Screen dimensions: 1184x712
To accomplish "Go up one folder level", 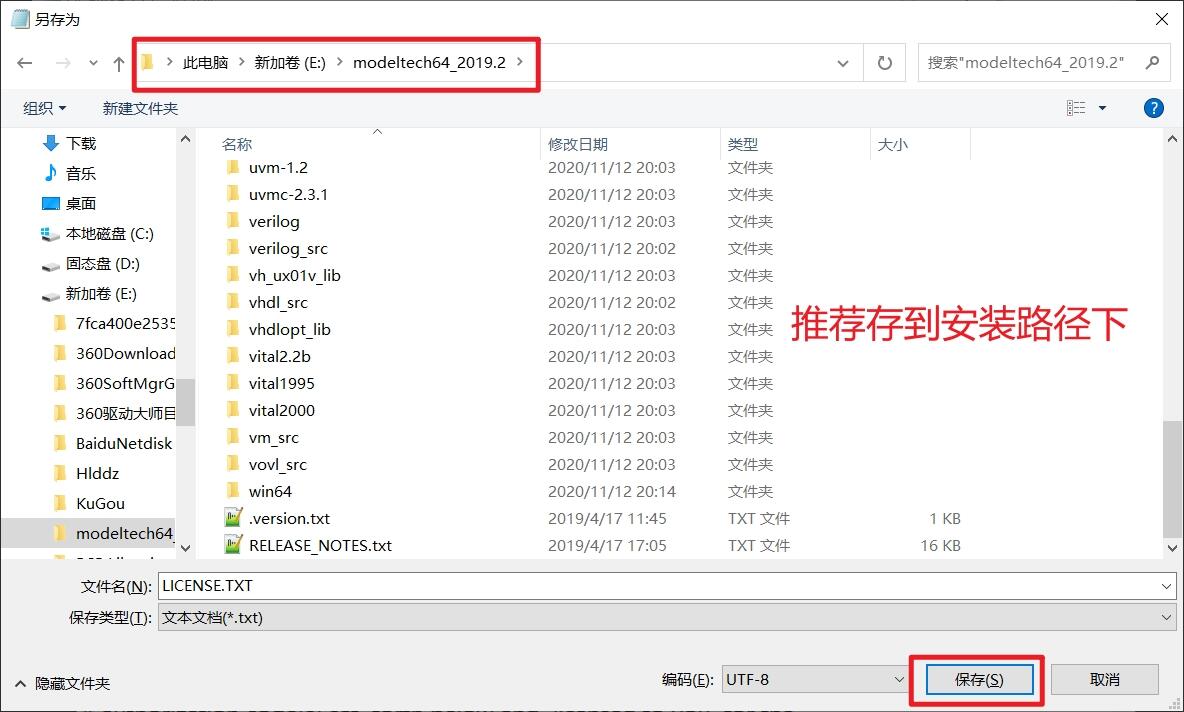I will point(119,63).
